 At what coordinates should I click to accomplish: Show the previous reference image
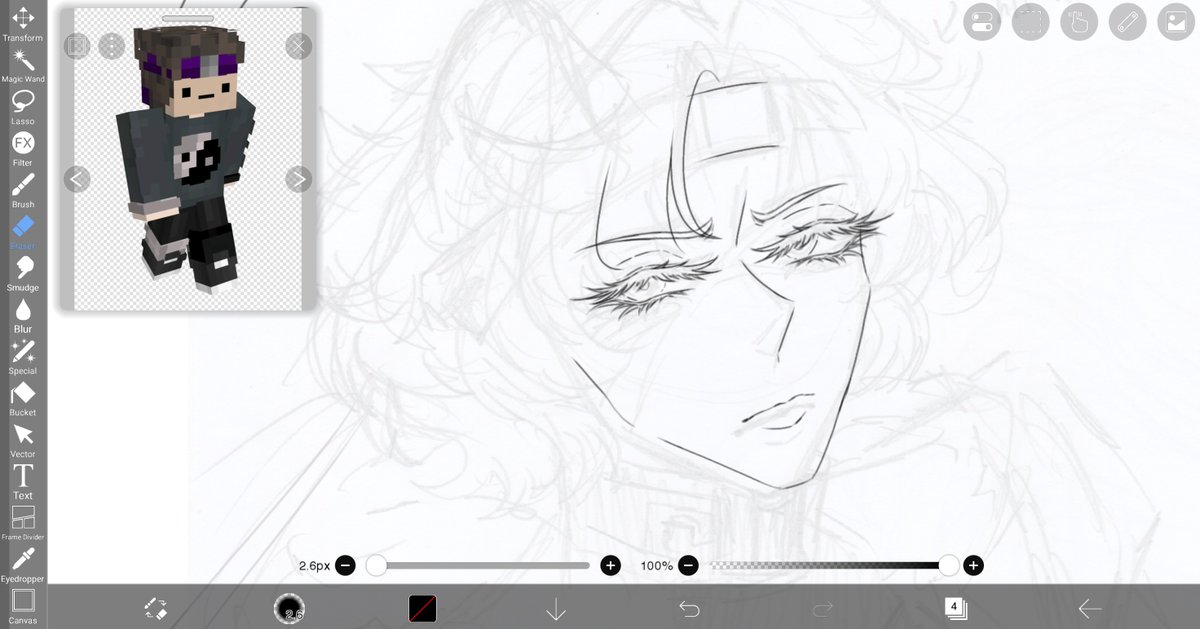77,179
